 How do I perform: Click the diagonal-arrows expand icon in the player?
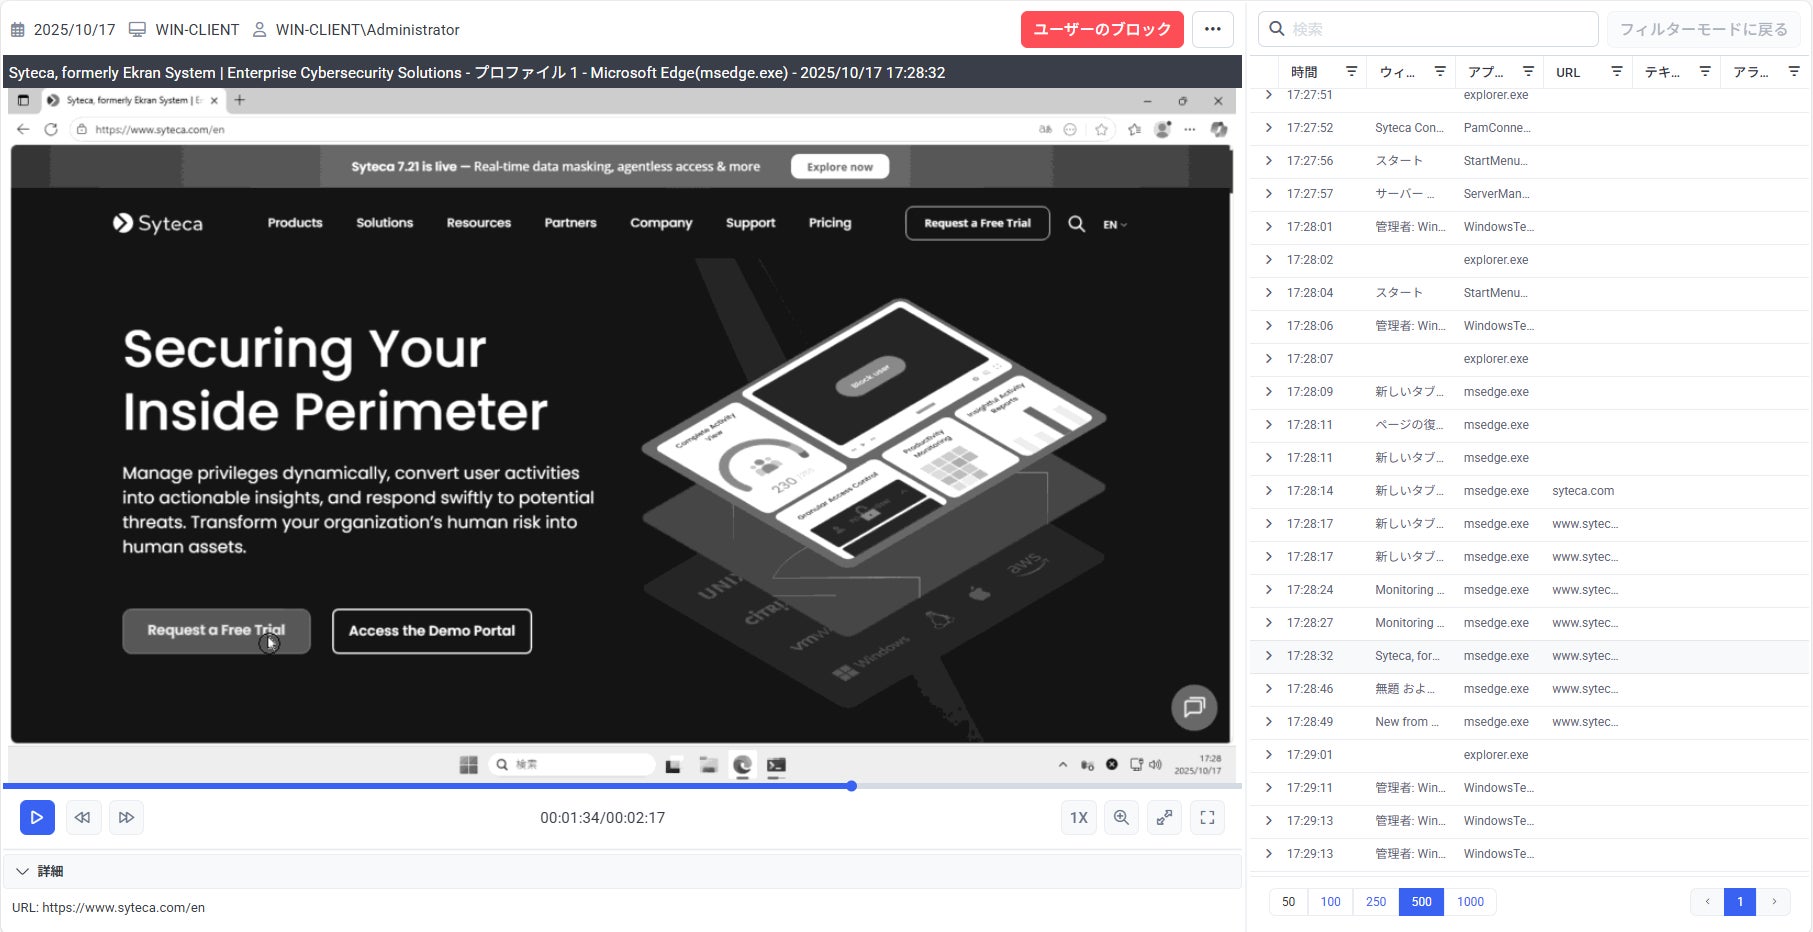[1165, 817]
